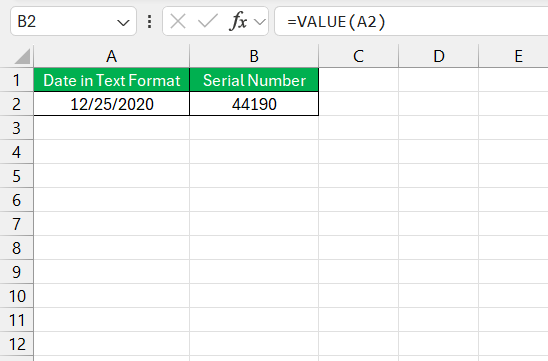Select row 10 header

[x=16, y=296]
